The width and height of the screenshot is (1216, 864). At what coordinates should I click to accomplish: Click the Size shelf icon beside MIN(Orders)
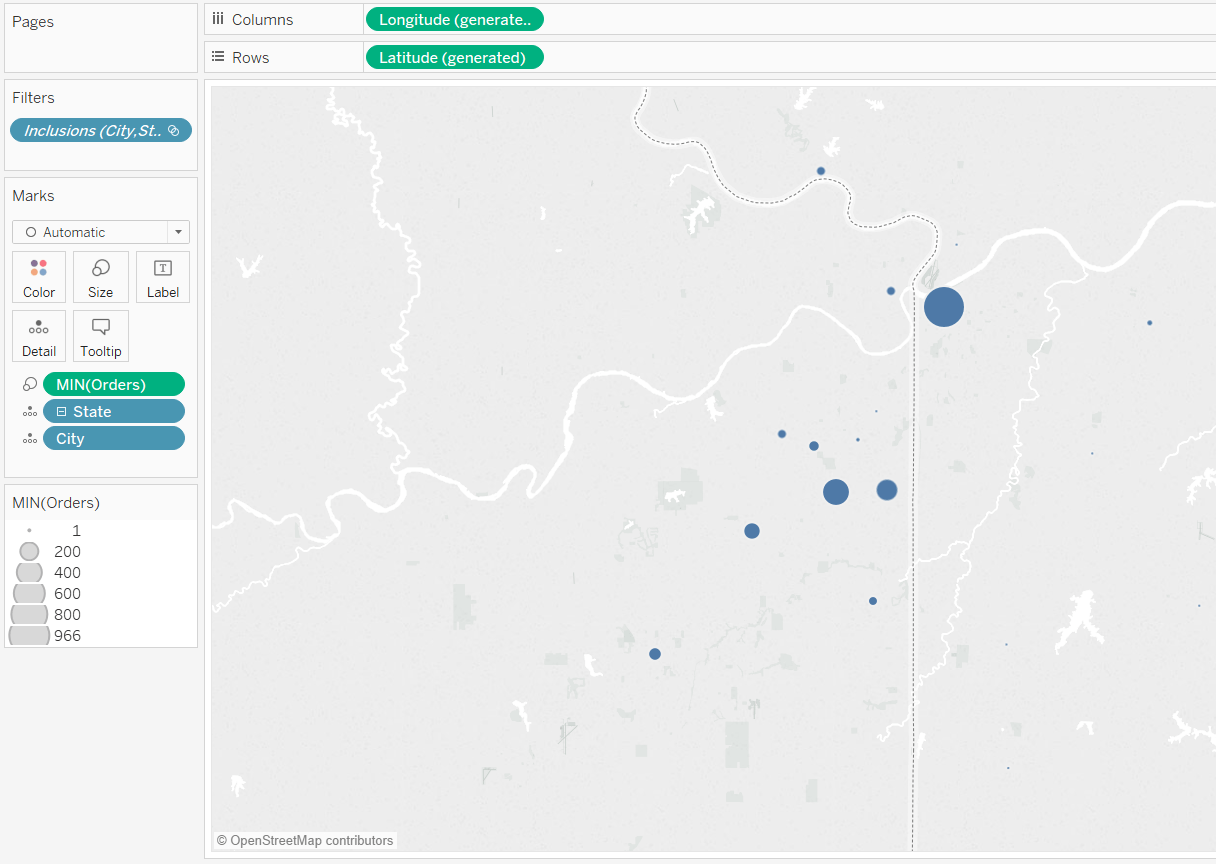[29, 383]
